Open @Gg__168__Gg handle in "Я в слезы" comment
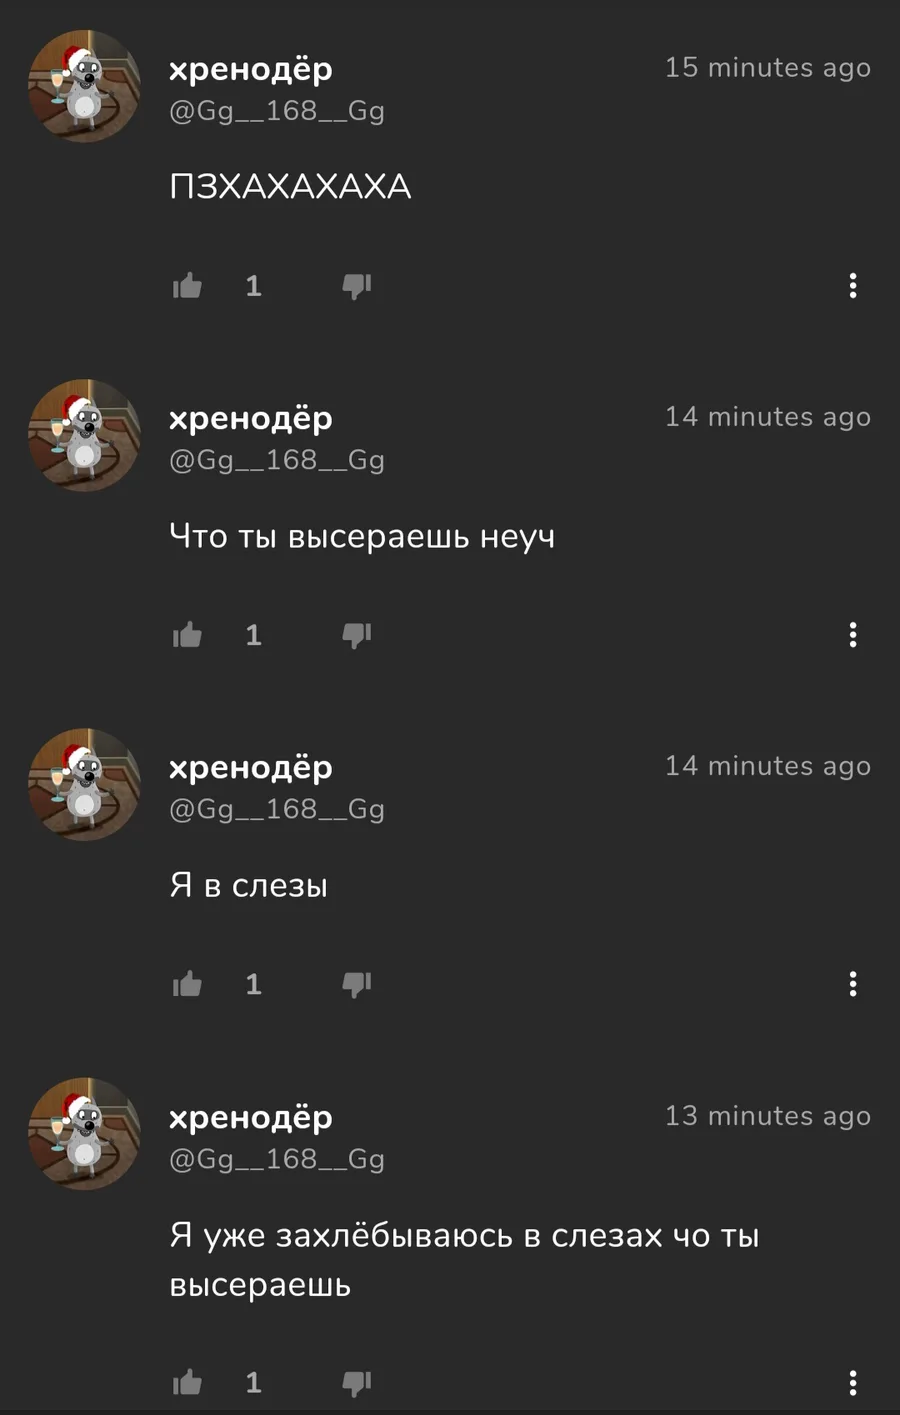Viewport: 900px width, 1415px height. [277, 809]
